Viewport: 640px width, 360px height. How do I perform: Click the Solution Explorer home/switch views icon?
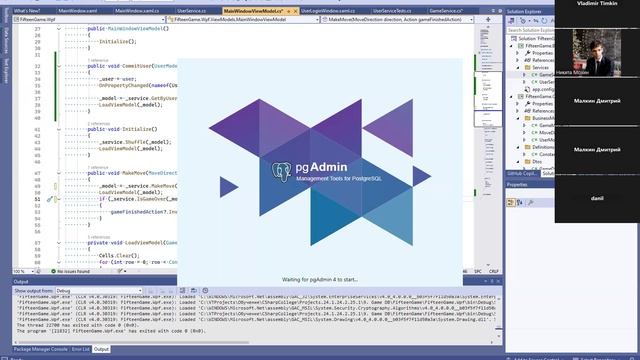pos(511,20)
